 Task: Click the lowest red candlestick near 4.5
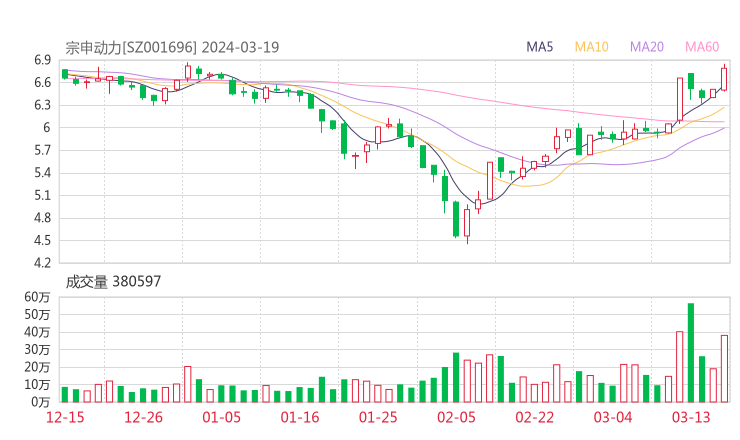click(467, 224)
